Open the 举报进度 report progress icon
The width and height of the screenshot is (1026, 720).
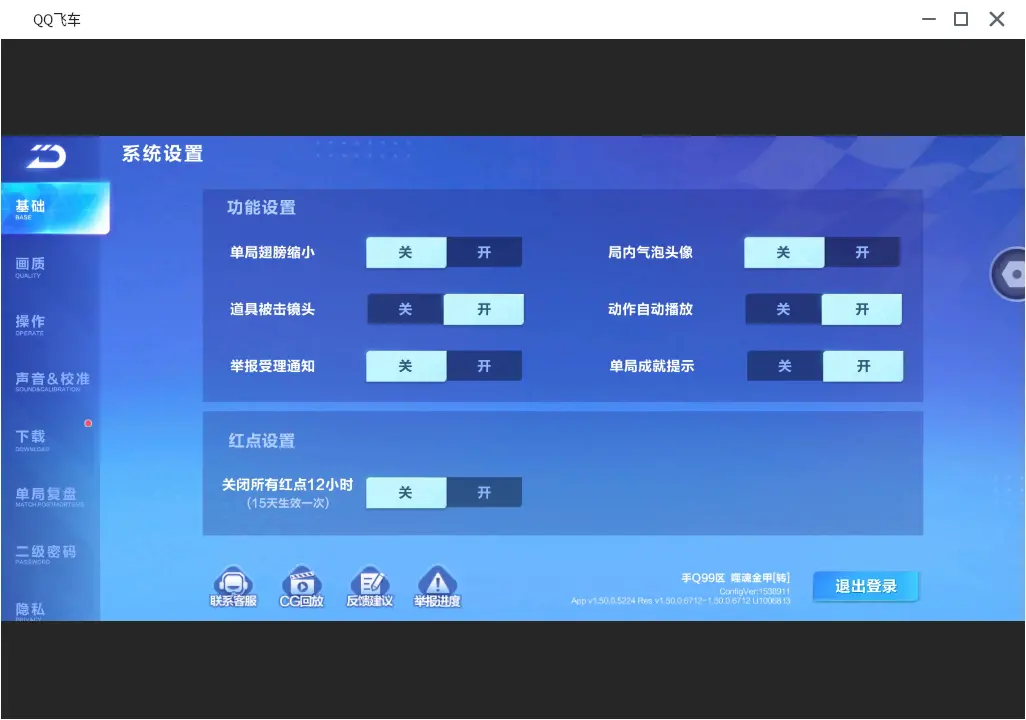(x=437, y=586)
